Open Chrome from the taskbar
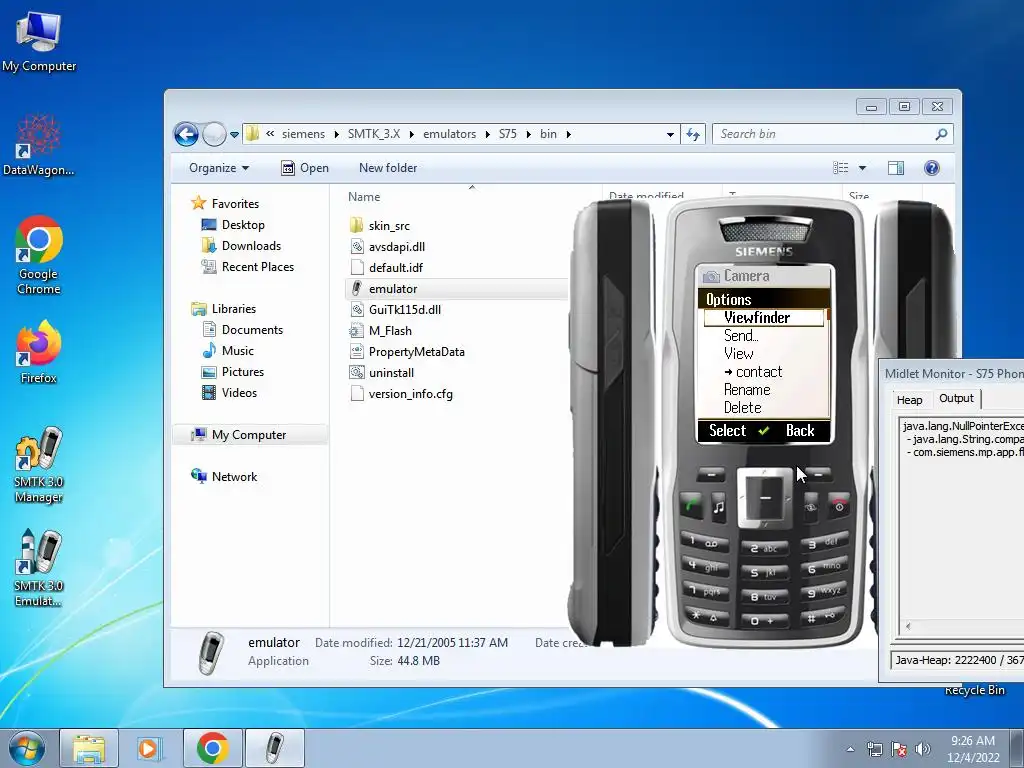 [212, 748]
